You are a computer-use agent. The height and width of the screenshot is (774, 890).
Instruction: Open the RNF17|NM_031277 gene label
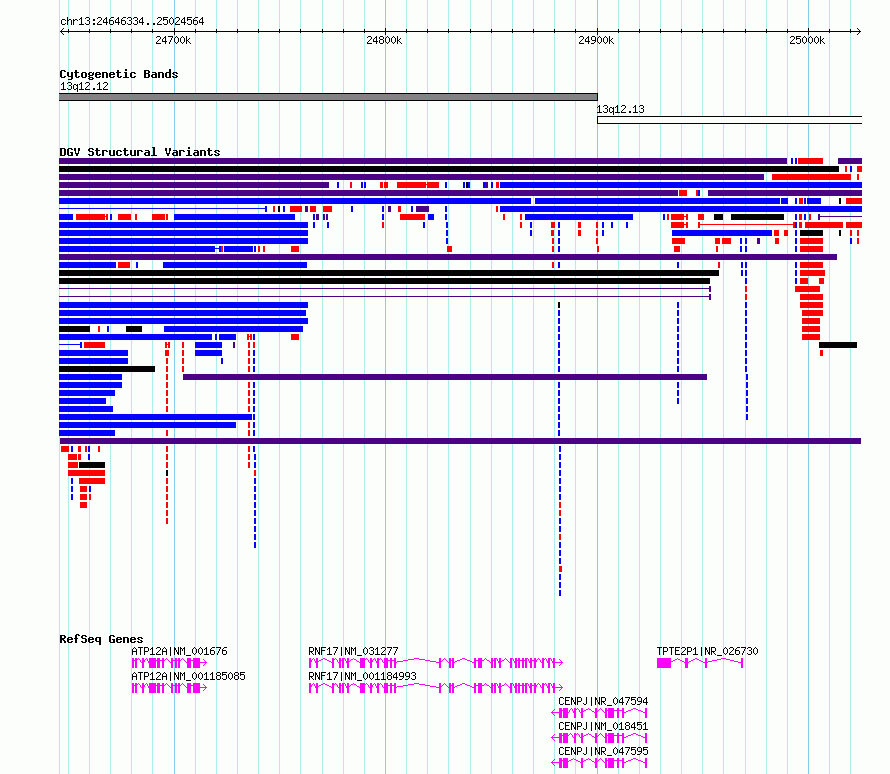[x=353, y=651]
